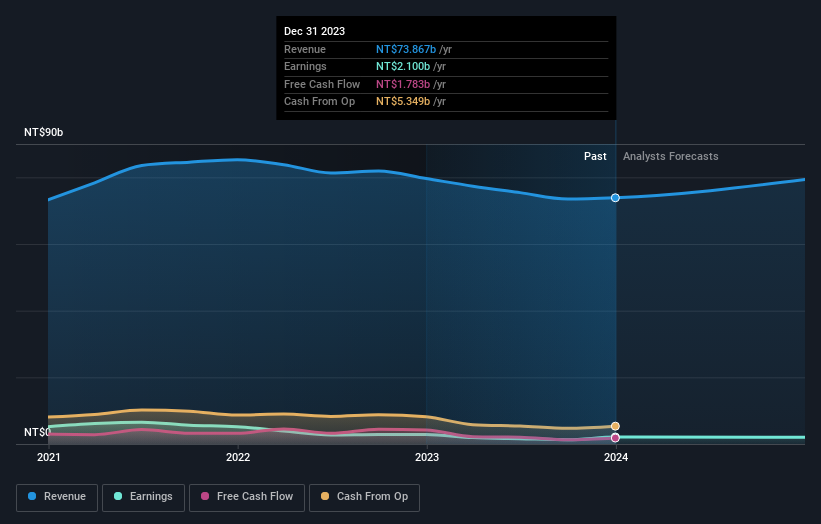Click the Free Cash Flow label in tooltip
This screenshot has width=821, height=524.
[322, 84]
